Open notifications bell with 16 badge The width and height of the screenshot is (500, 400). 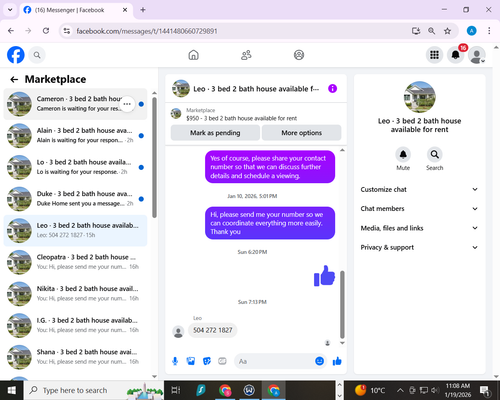point(456,55)
